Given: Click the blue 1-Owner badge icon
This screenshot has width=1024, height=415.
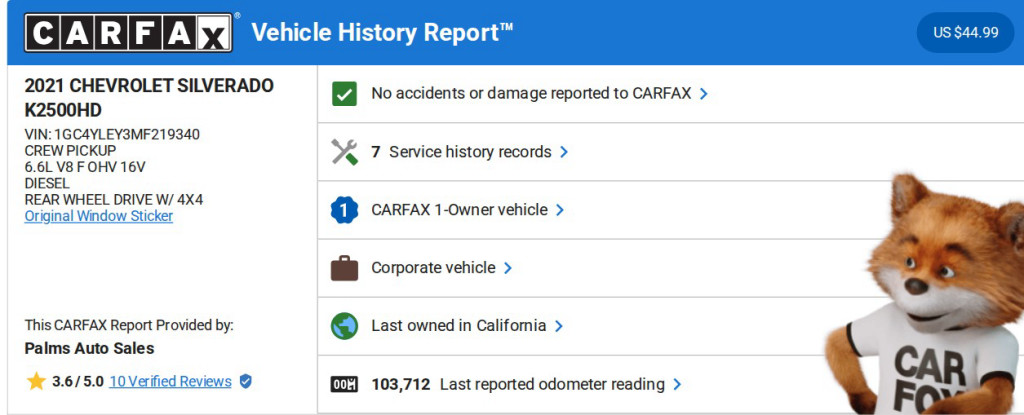Looking at the screenshot, I should (344, 210).
